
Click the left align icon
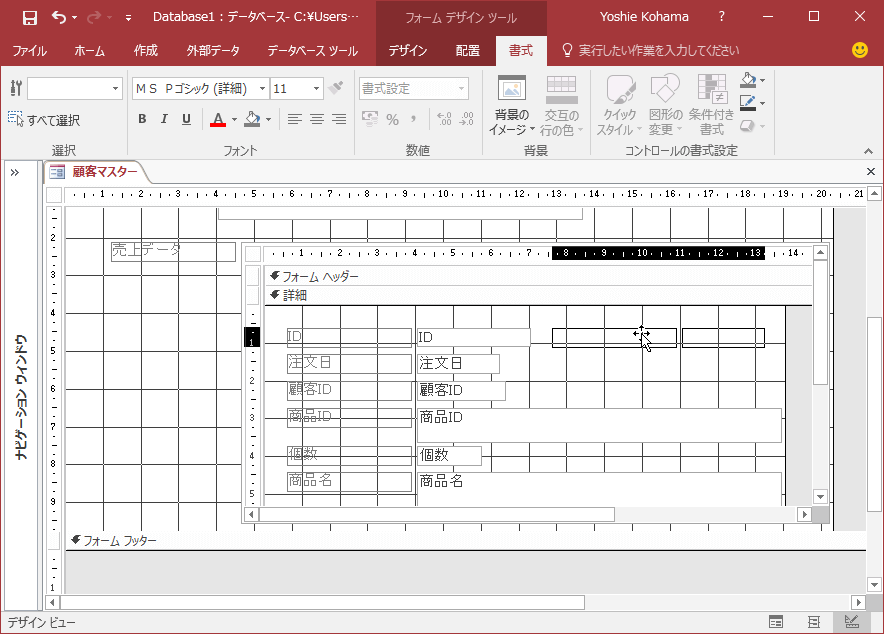pos(295,119)
